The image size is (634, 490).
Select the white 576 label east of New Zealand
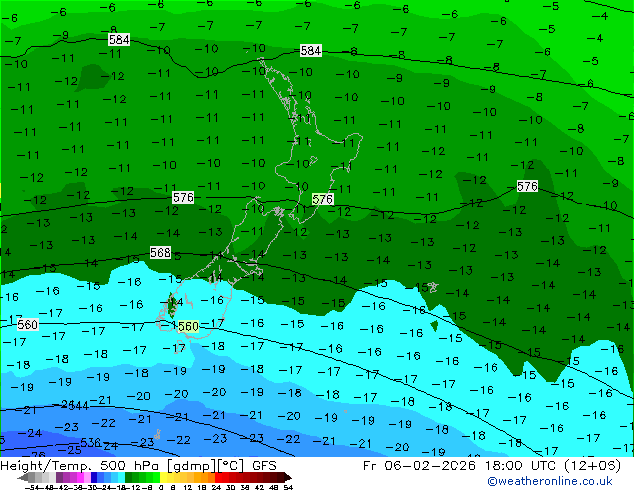point(527,186)
